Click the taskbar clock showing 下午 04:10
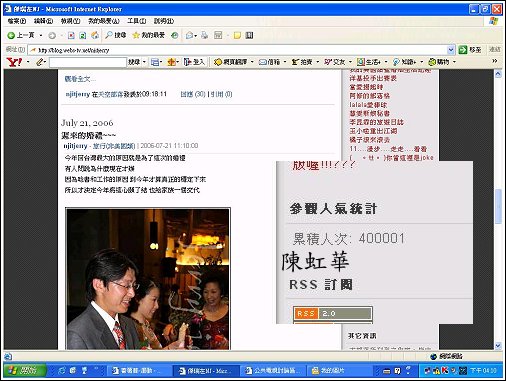This screenshot has width=506, height=381. tap(484, 370)
